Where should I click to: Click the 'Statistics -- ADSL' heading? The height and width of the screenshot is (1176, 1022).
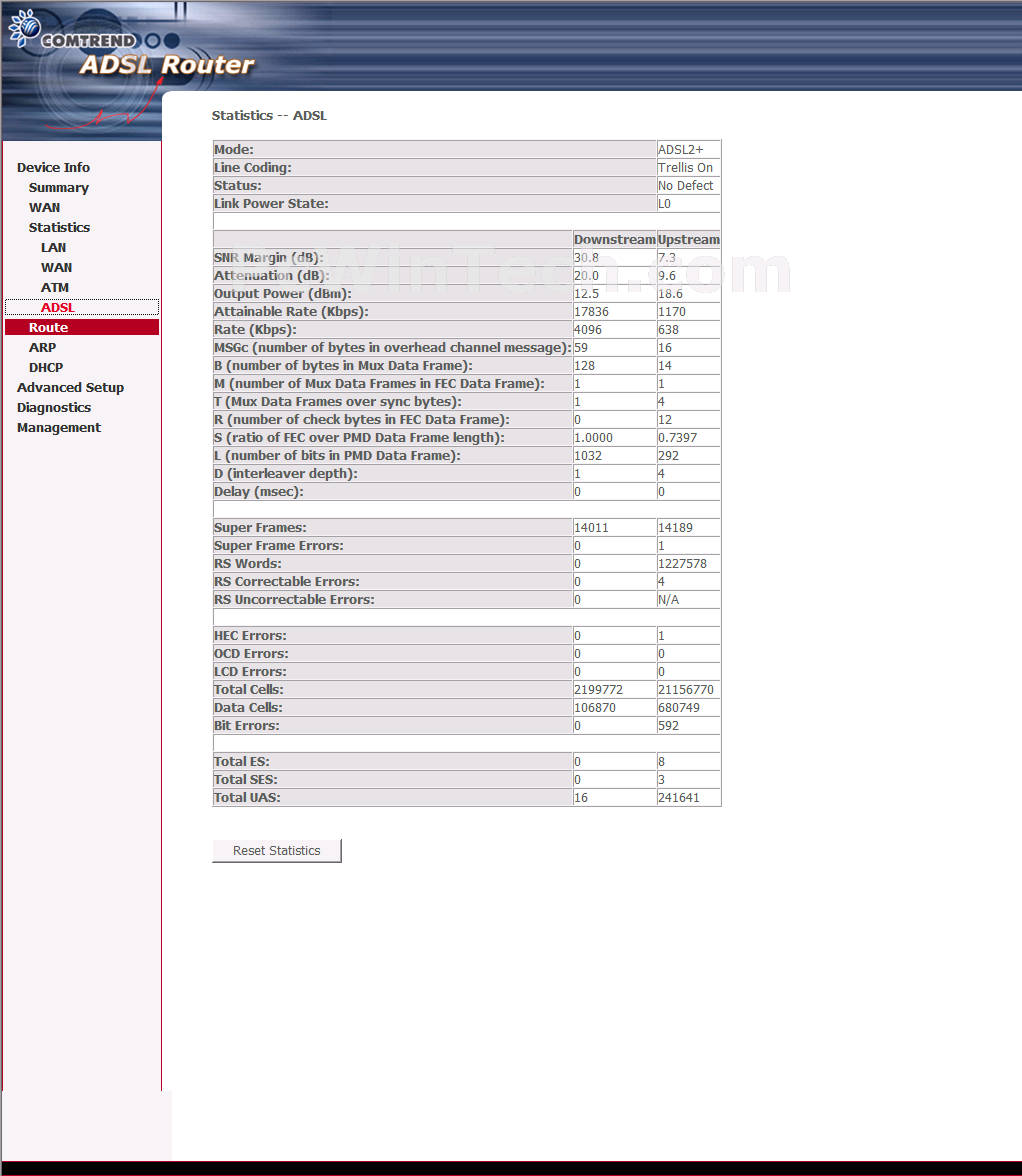(x=269, y=116)
